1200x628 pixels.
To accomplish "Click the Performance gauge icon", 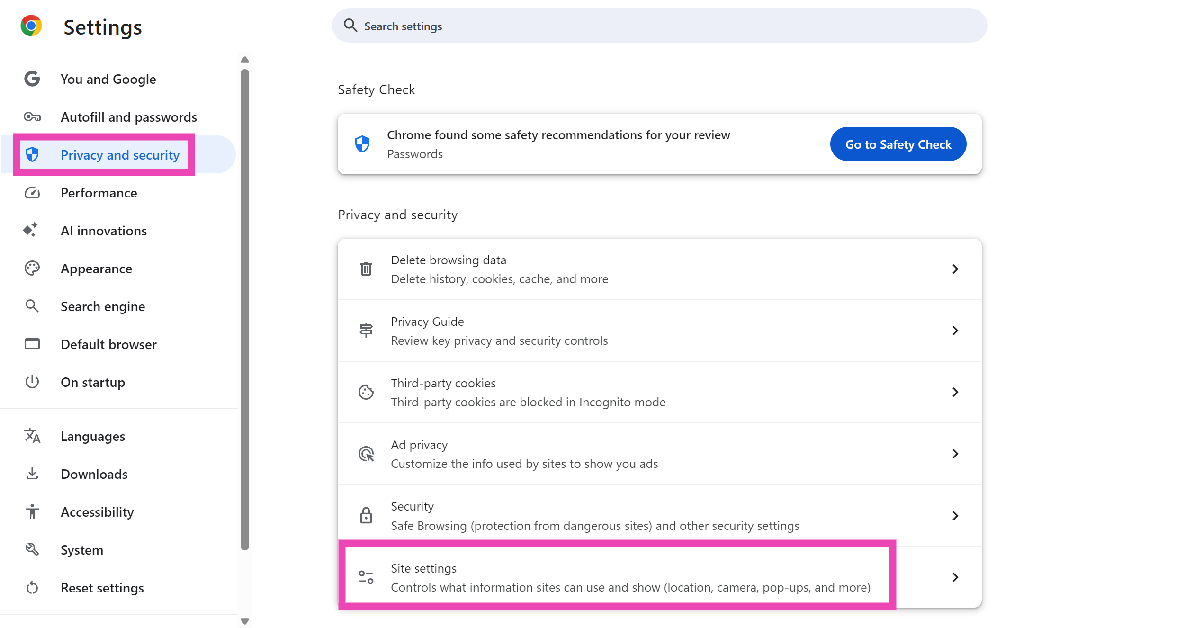I will pos(32,193).
